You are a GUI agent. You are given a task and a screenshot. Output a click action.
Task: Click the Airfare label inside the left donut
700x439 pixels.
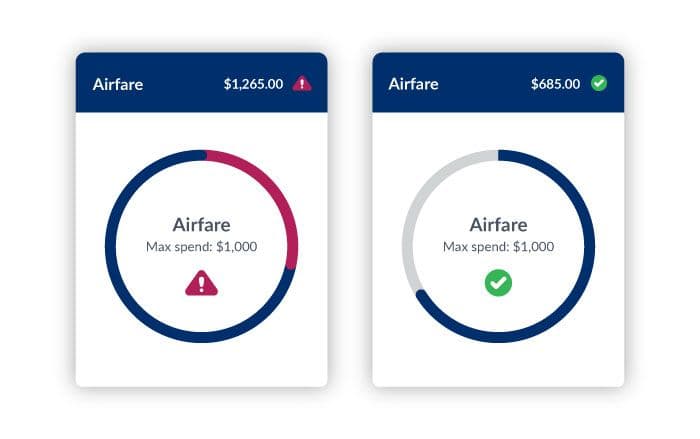tap(201, 224)
